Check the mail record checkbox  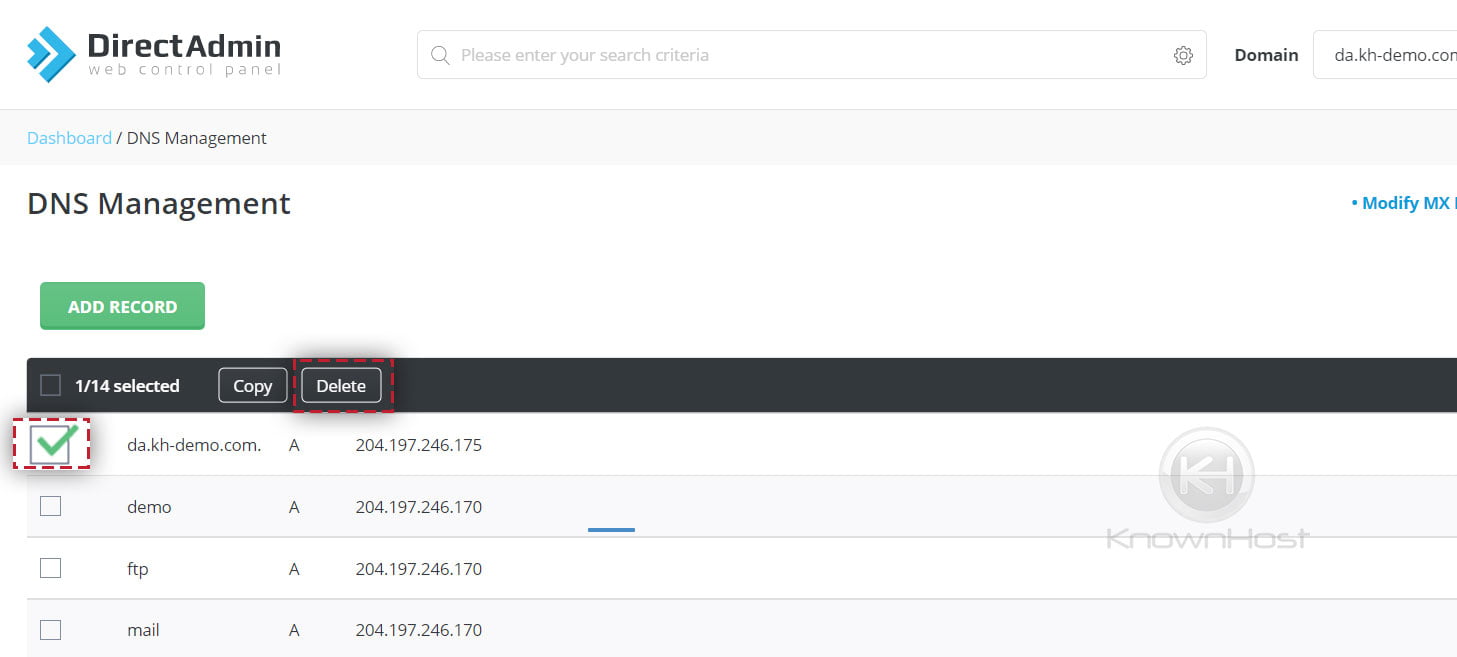(51, 629)
